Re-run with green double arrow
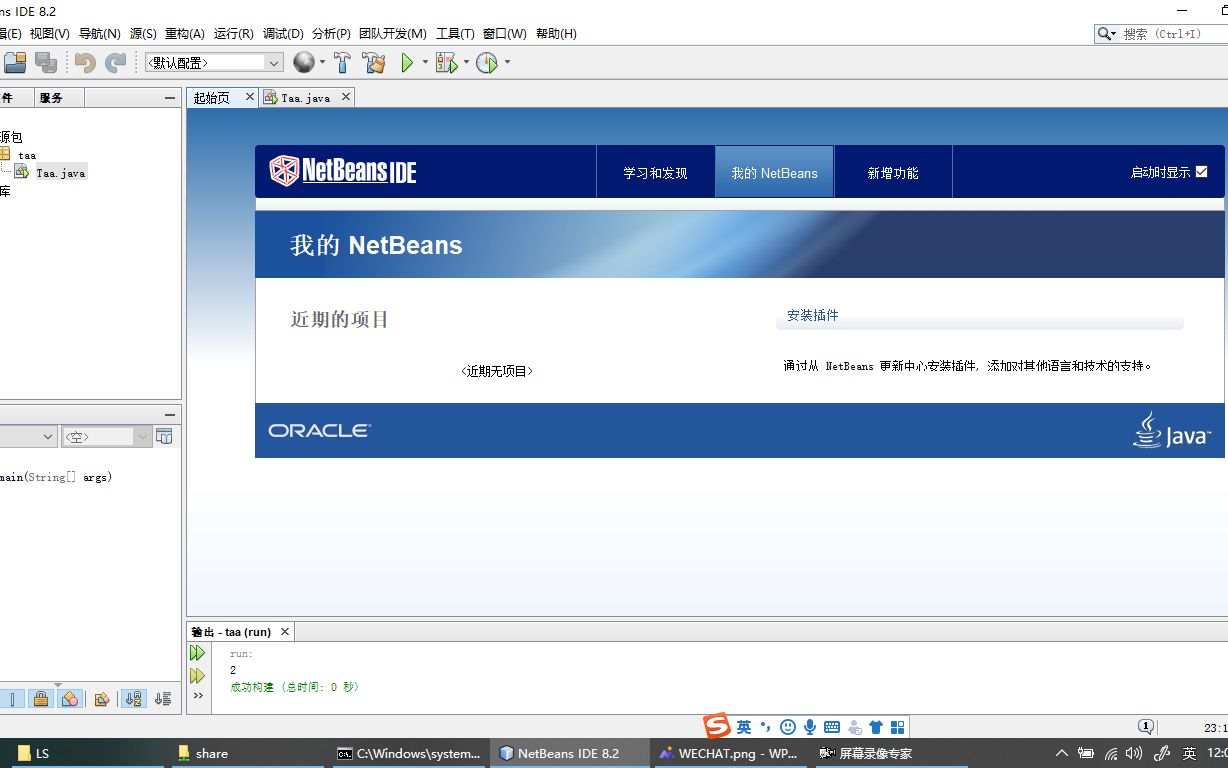This screenshot has width=1228, height=768. 197,653
